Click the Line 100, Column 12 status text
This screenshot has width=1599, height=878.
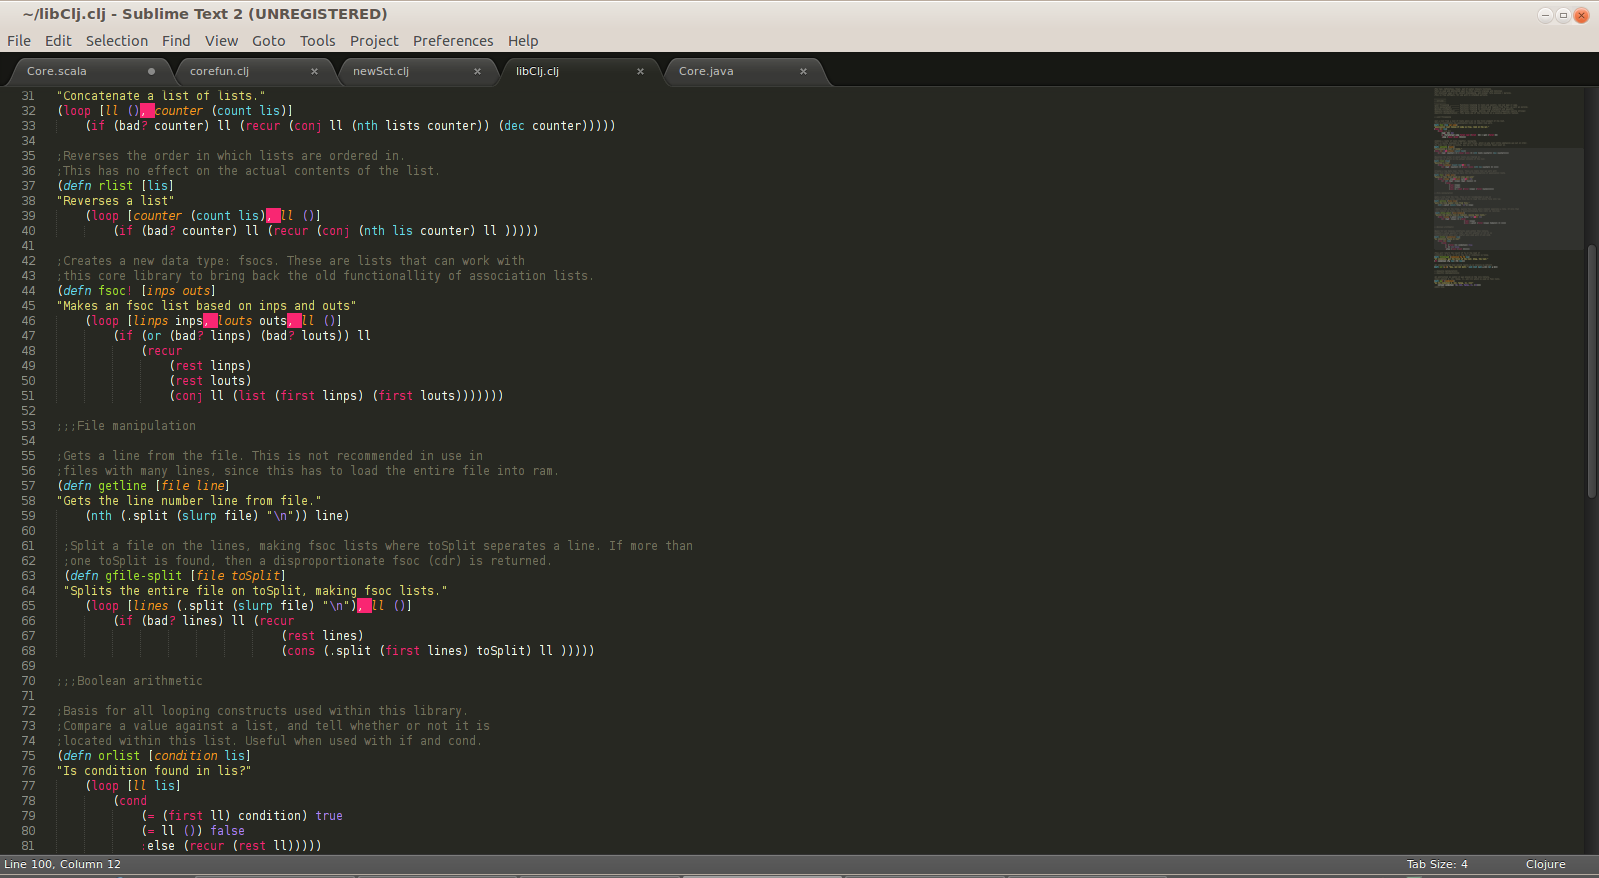[62, 864]
